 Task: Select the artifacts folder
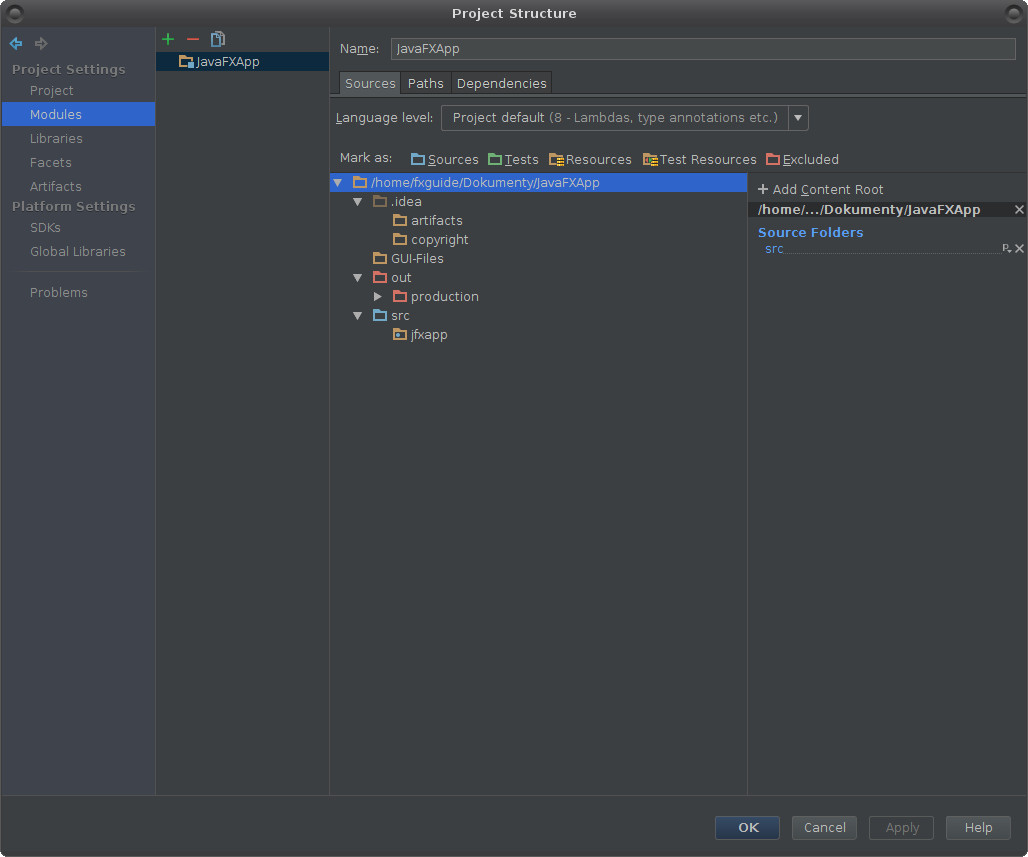click(427, 221)
